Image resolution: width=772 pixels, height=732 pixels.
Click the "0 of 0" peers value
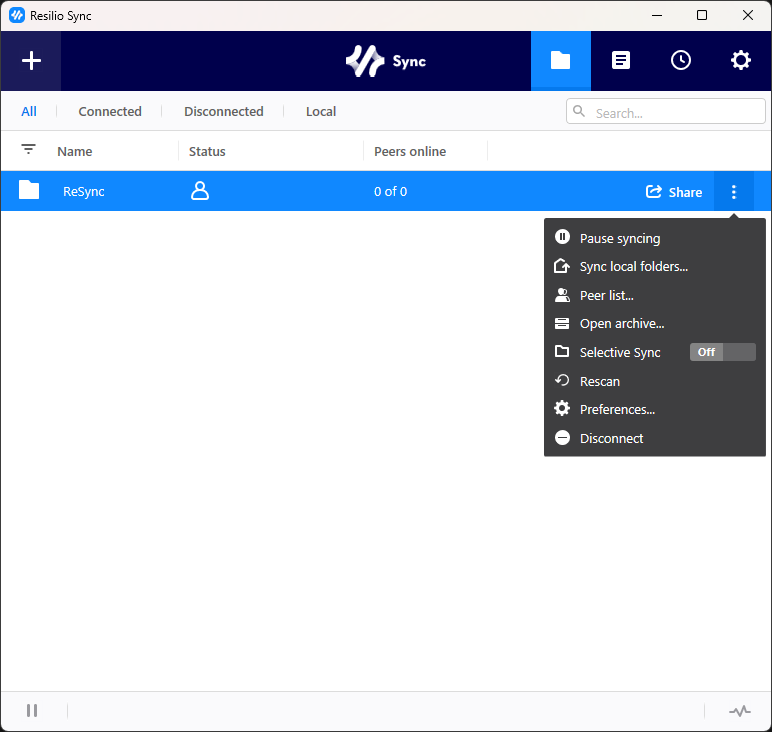click(390, 191)
